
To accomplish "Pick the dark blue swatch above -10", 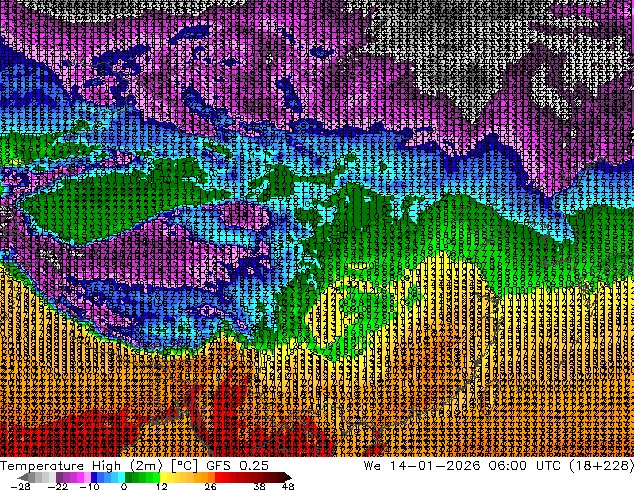I will pyautogui.click(x=94, y=477).
